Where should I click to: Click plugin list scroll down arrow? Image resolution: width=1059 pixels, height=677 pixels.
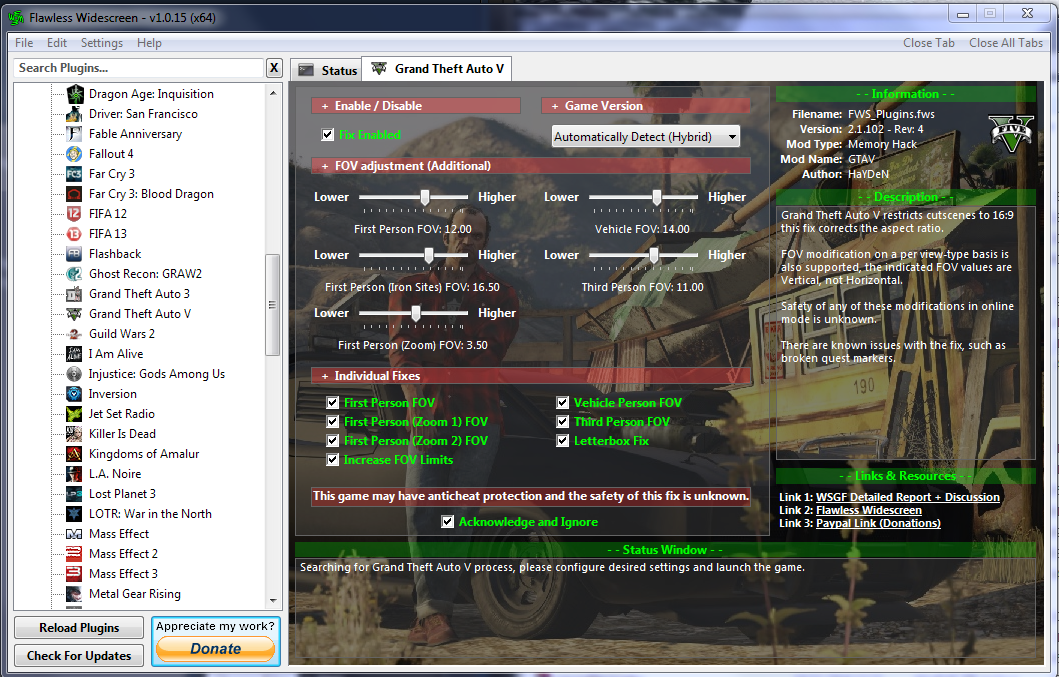pos(273,601)
